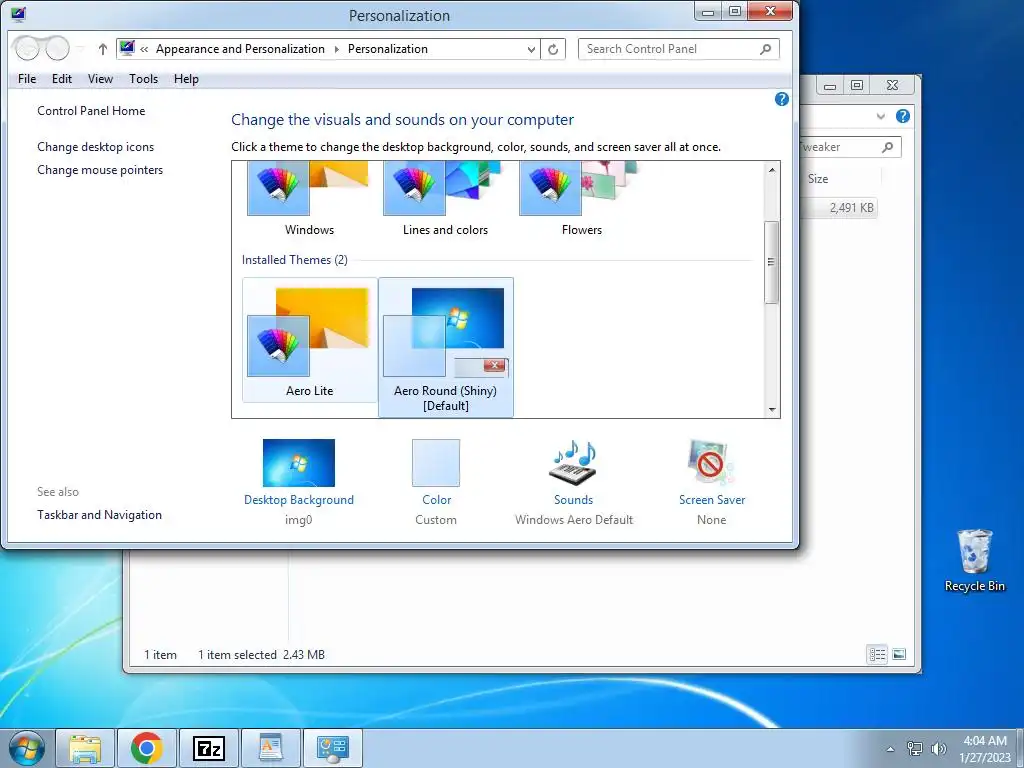Click the taskbar clock 4:04 AM
The width and height of the screenshot is (1024, 768).
985,741
